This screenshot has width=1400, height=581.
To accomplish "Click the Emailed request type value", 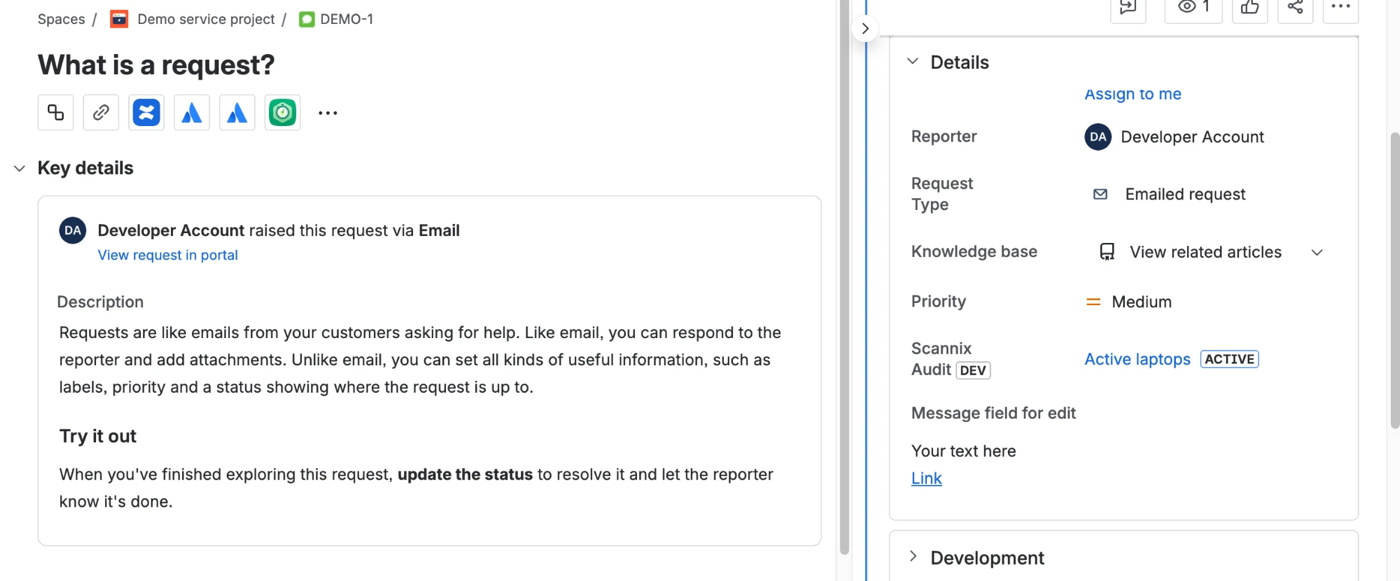I will [x=1185, y=194].
